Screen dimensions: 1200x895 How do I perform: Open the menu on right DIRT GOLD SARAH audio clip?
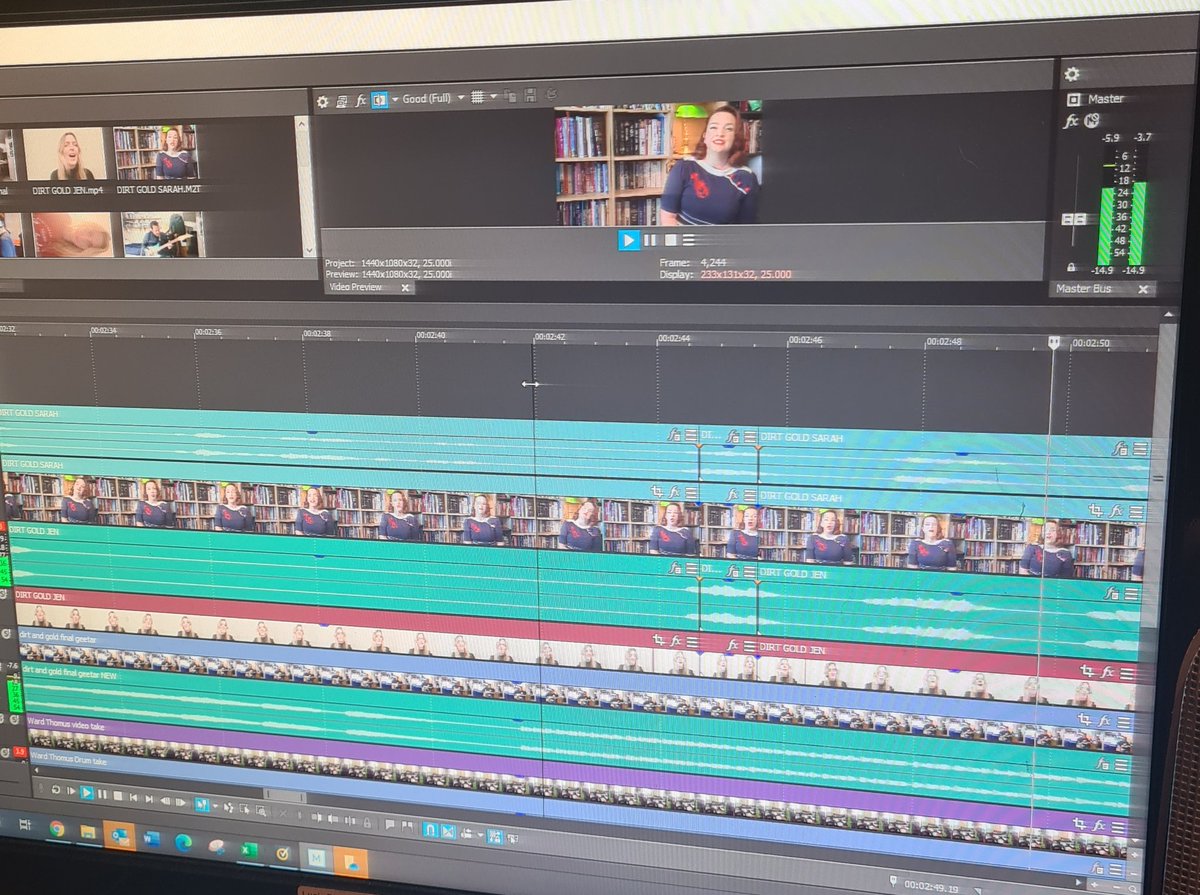[1141, 449]
